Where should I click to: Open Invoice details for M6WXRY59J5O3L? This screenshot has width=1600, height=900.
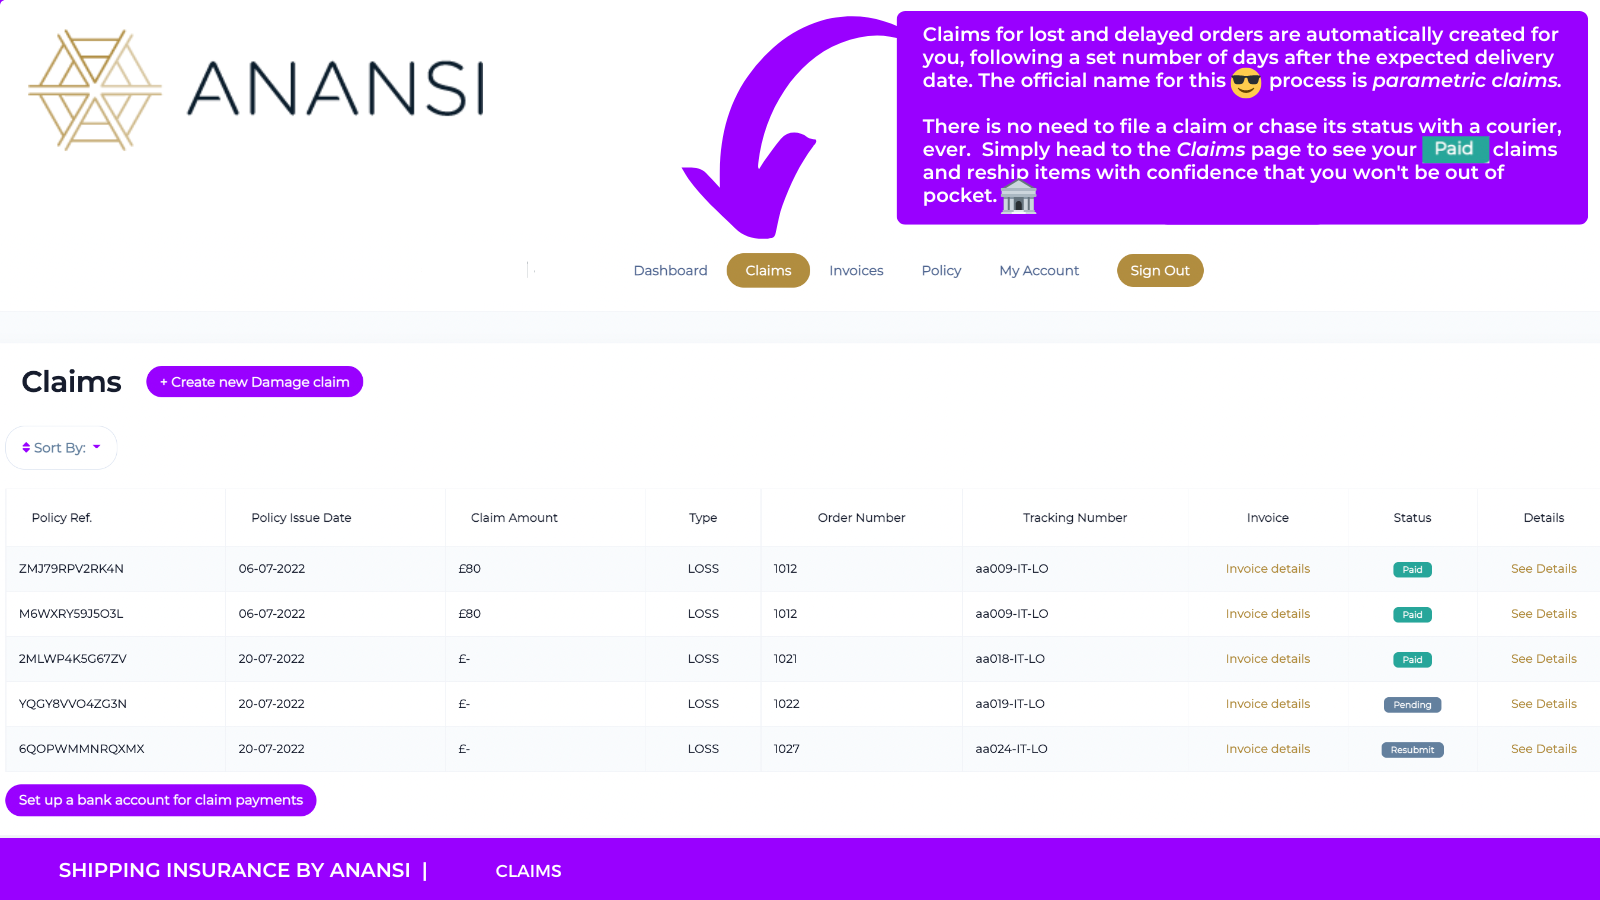(x=1268, y=614)
